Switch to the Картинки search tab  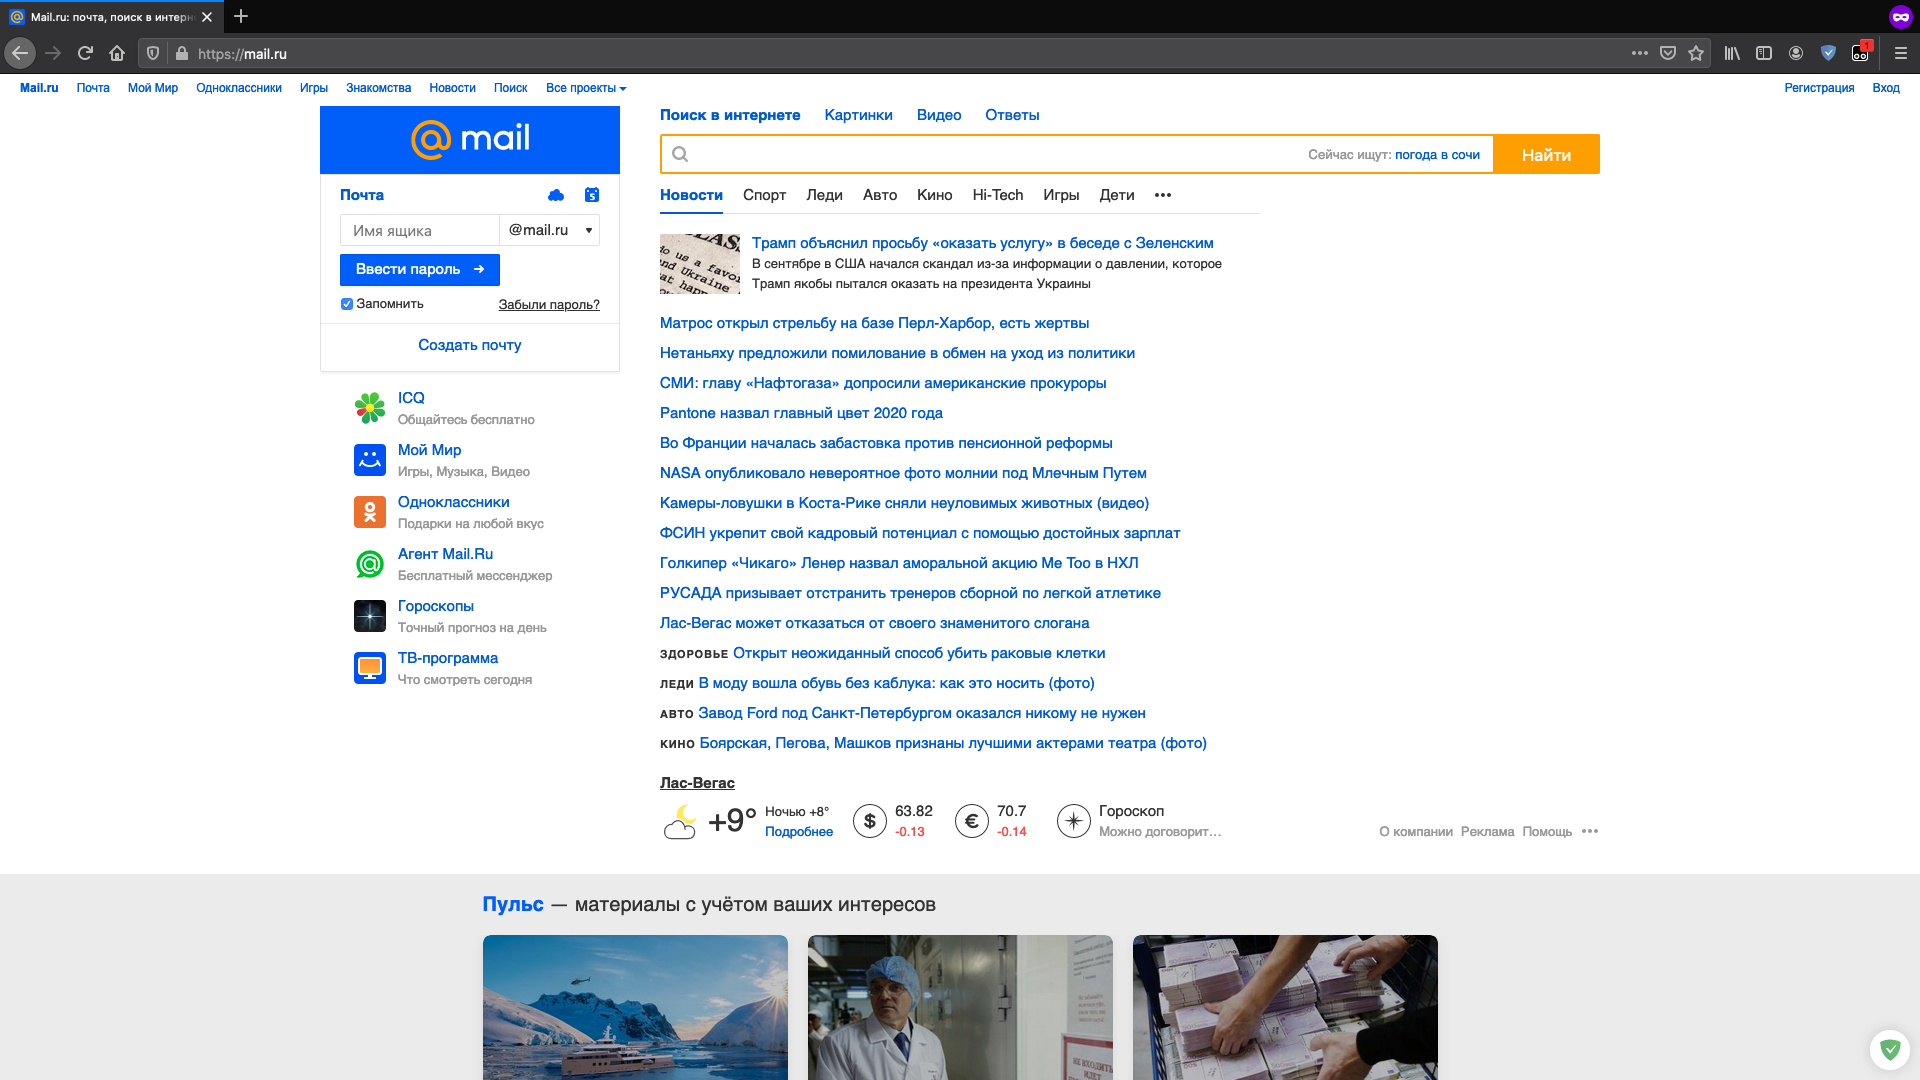point(858,115)
